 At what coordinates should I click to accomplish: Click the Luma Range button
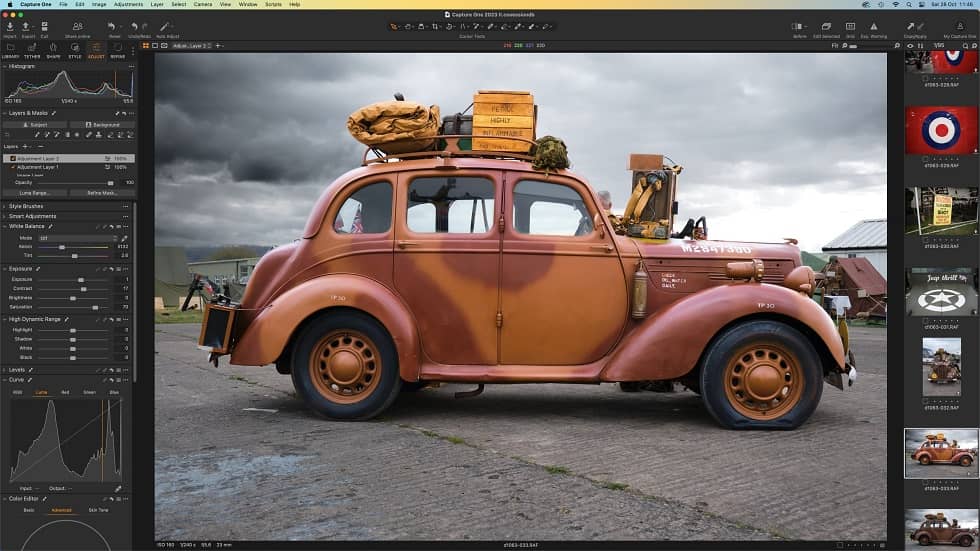(x=35, y=193)
